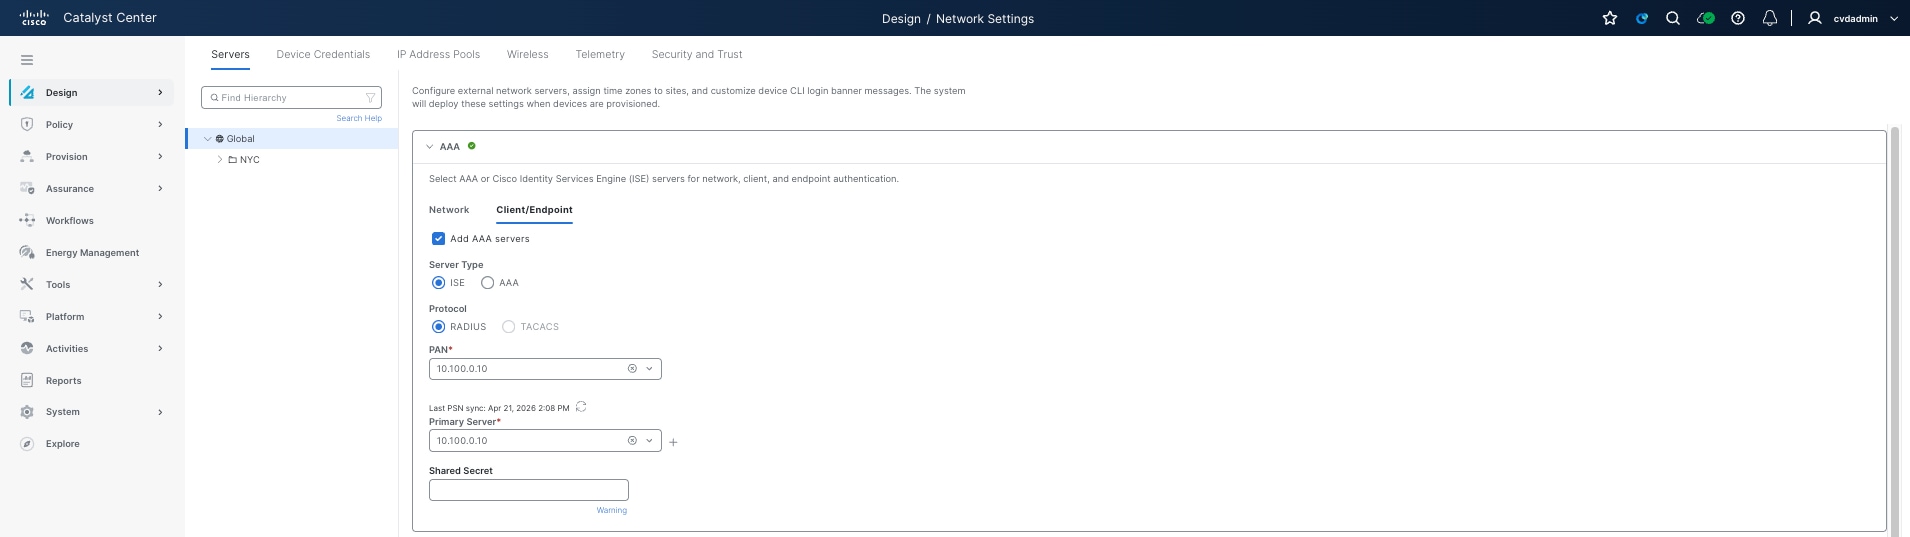Click the Search Help link
Image resolution: width=1910 pixels, height=537 pixels.
point(359,118)
